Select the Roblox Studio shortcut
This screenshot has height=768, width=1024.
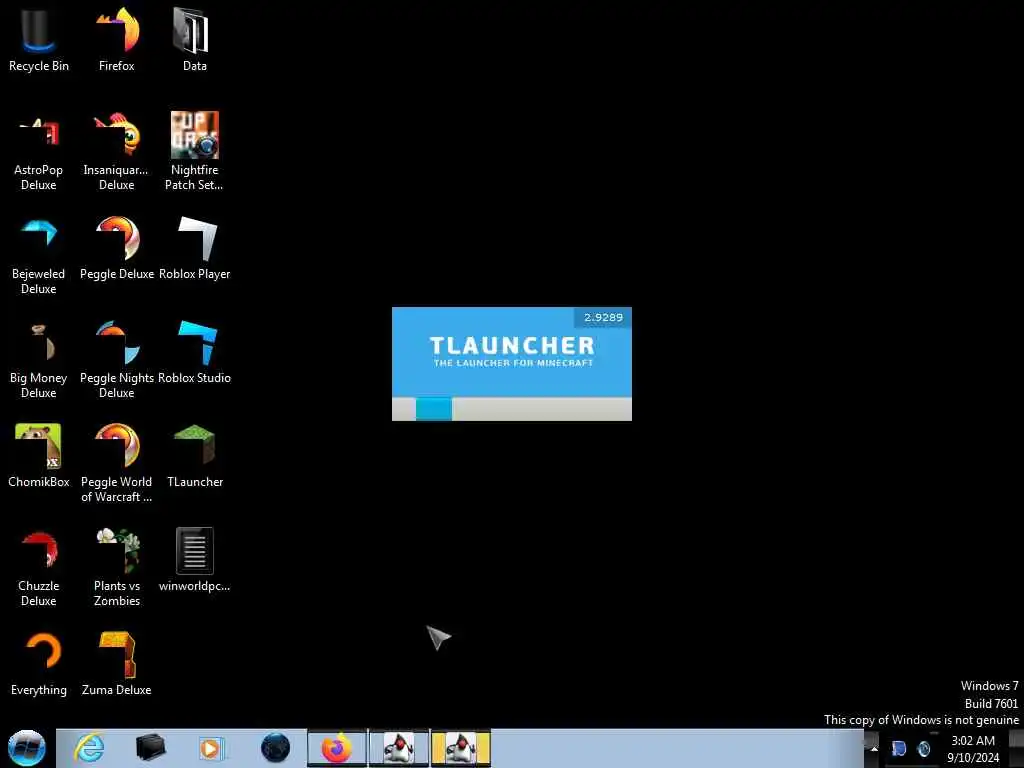point(195,353)
